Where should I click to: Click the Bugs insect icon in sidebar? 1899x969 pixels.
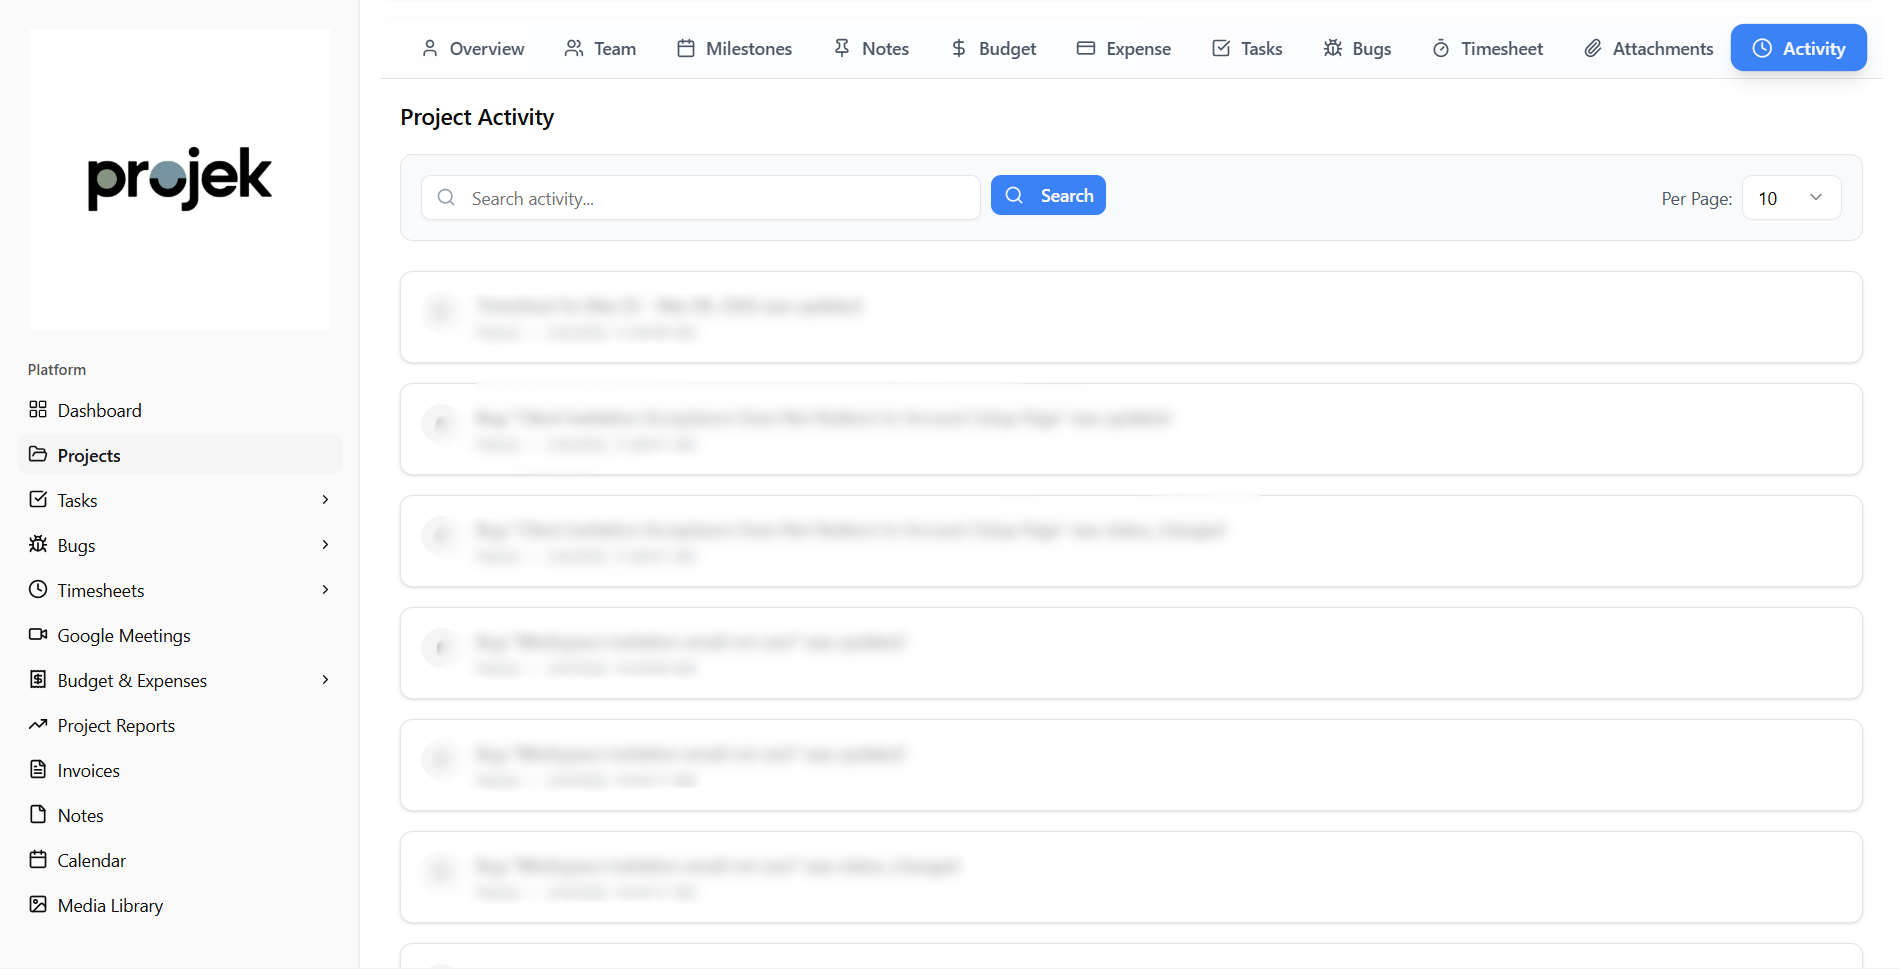pyautogui.click(x=38, y=544)
